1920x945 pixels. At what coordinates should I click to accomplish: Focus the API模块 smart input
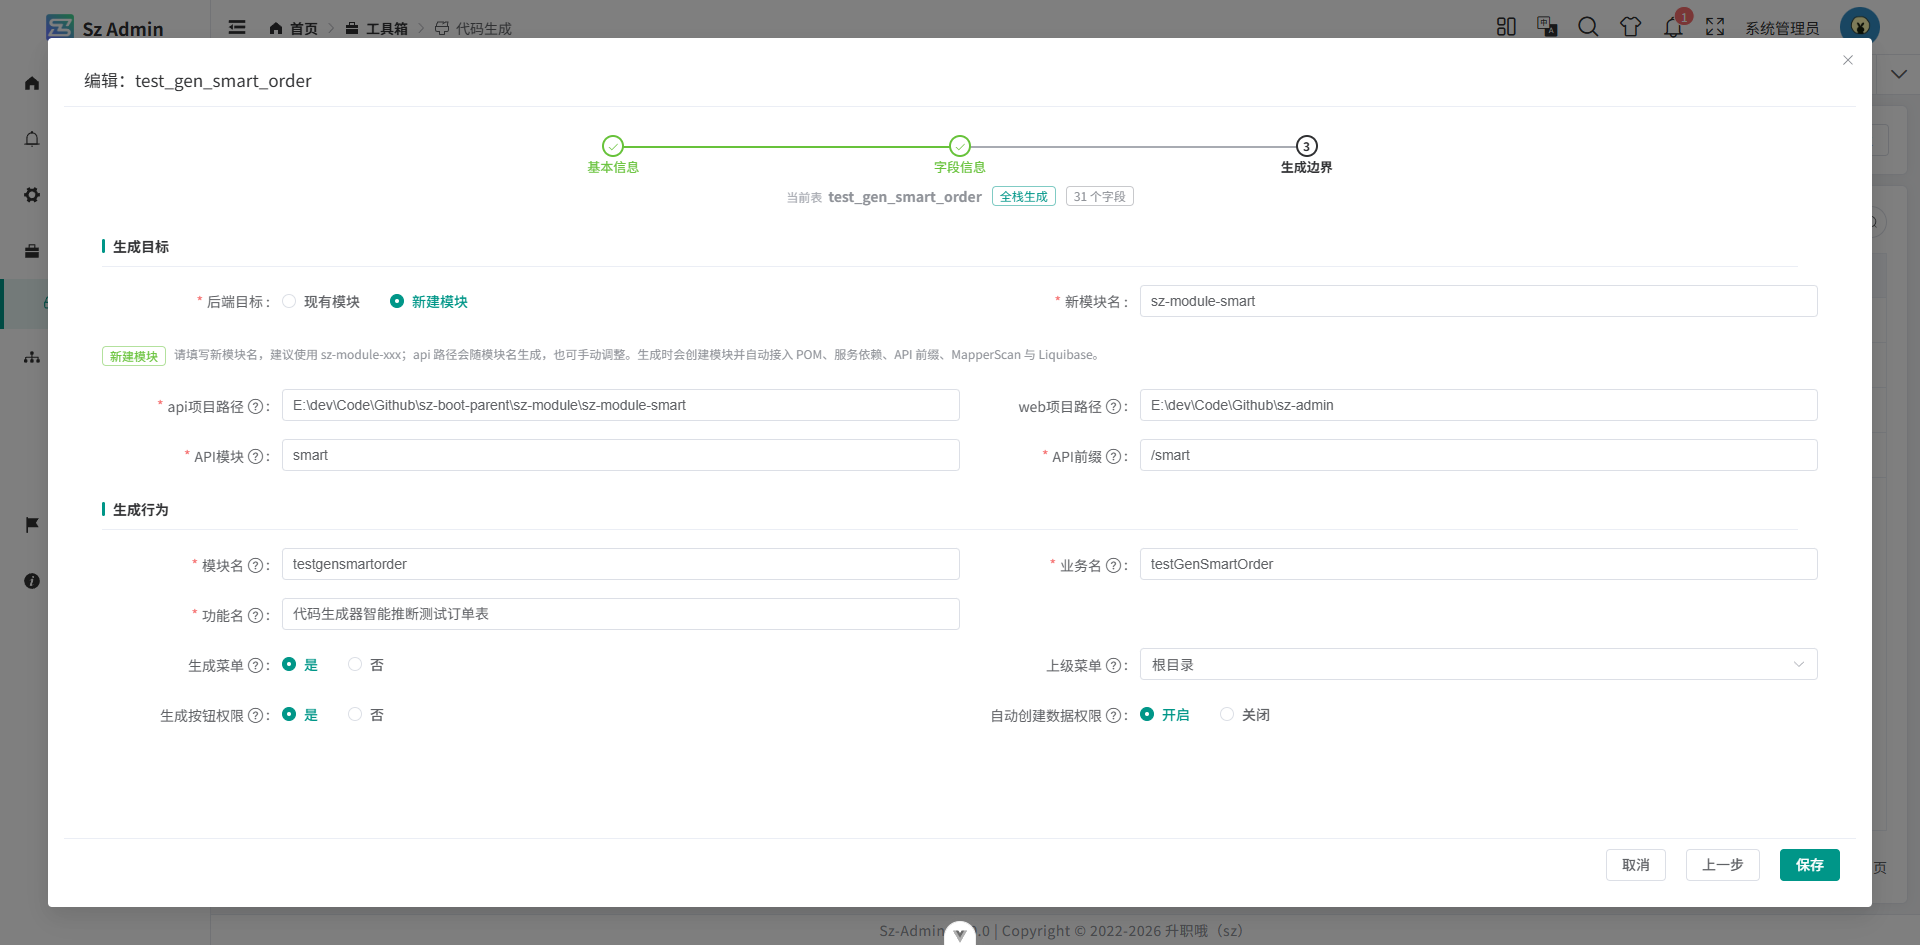click(x=620, y=455)
